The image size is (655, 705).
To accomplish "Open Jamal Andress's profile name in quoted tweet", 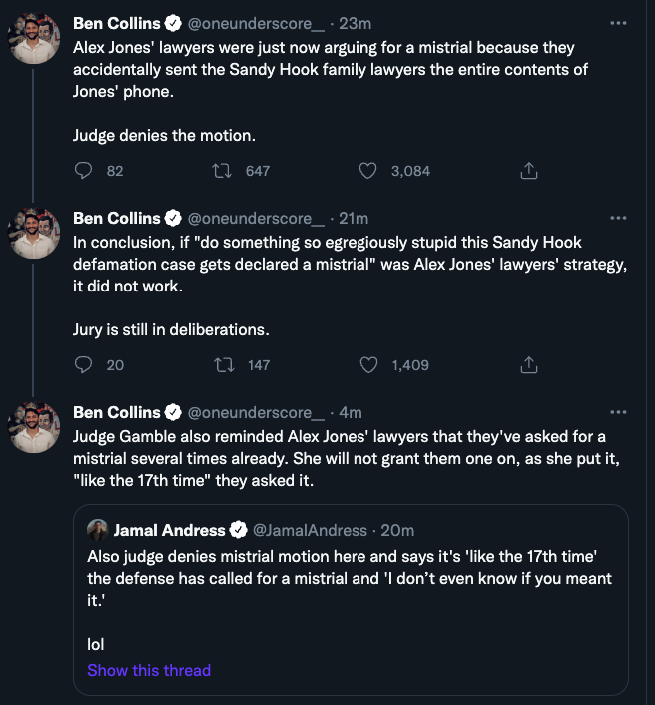I will tap(170, 529).
